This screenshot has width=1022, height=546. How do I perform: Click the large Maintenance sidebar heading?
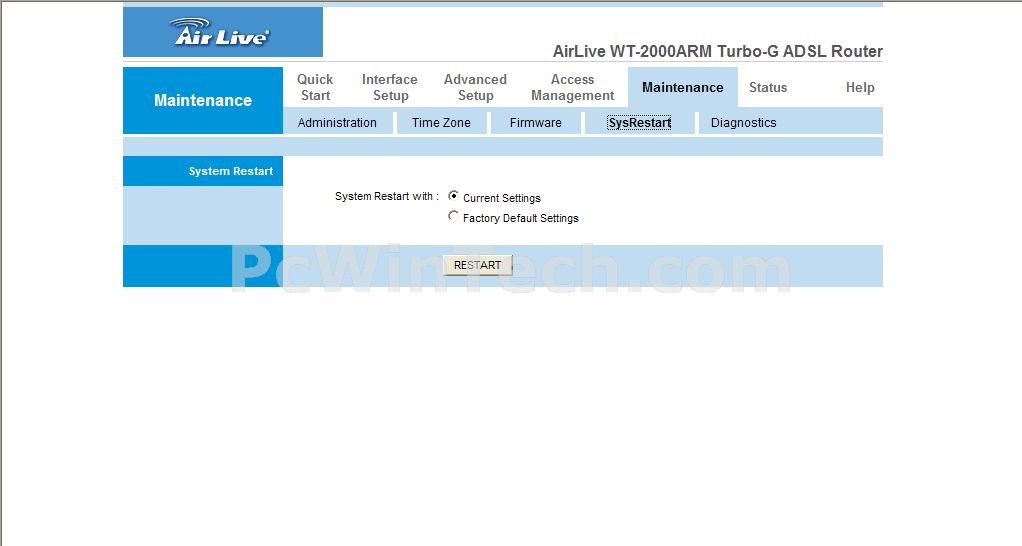(x=203, y=100)
